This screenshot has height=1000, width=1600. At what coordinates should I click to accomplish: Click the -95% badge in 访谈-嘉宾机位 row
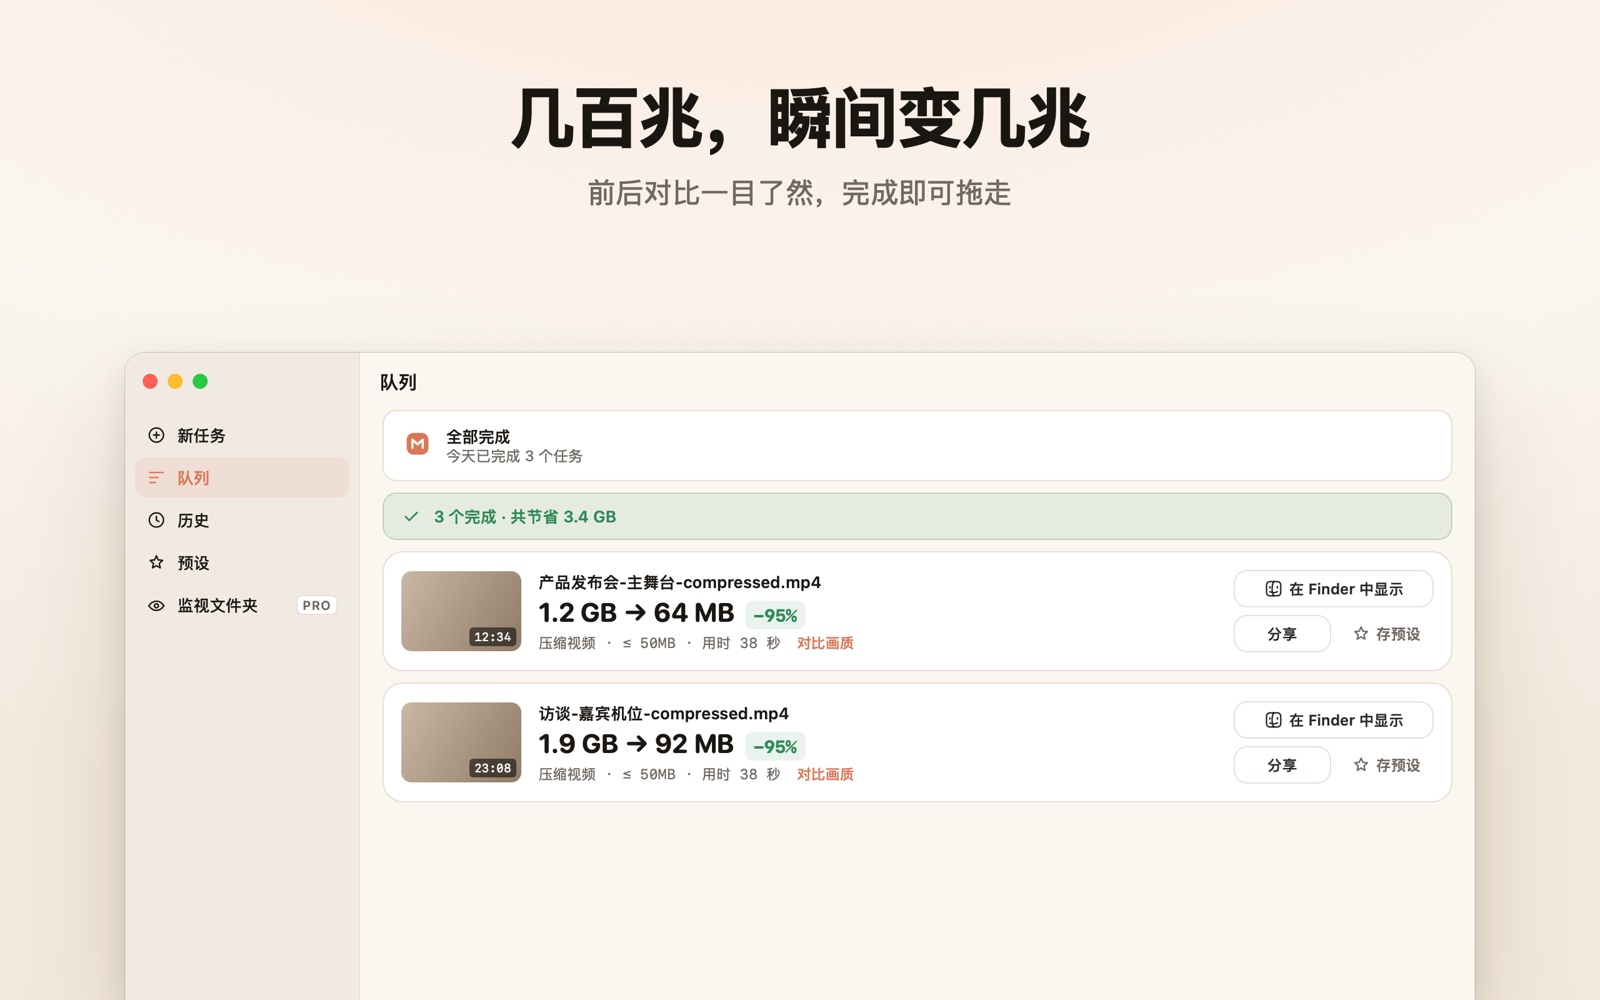pyautogui.click(x=775, y=746)
